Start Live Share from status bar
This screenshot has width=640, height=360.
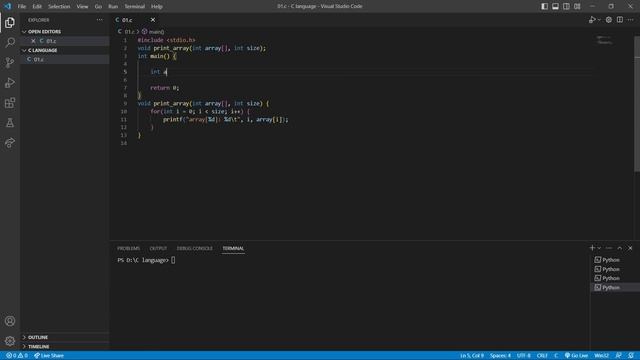pos(49,356)
